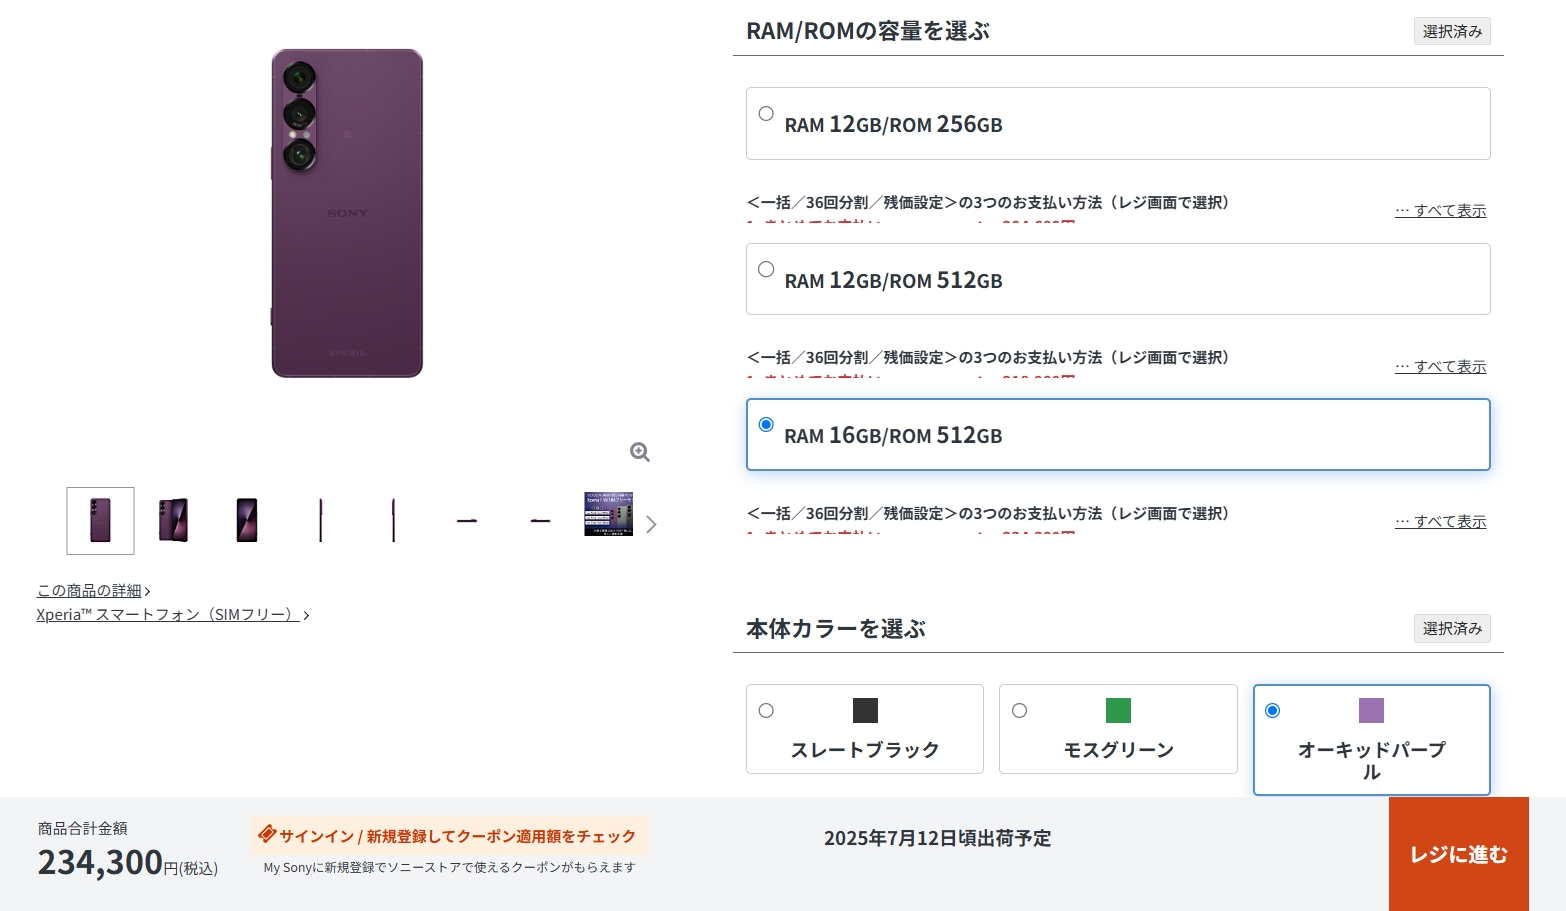Choose オーキッドパープル color radio button
The height and width of the screenshot is (911, 1566).
1272,710
